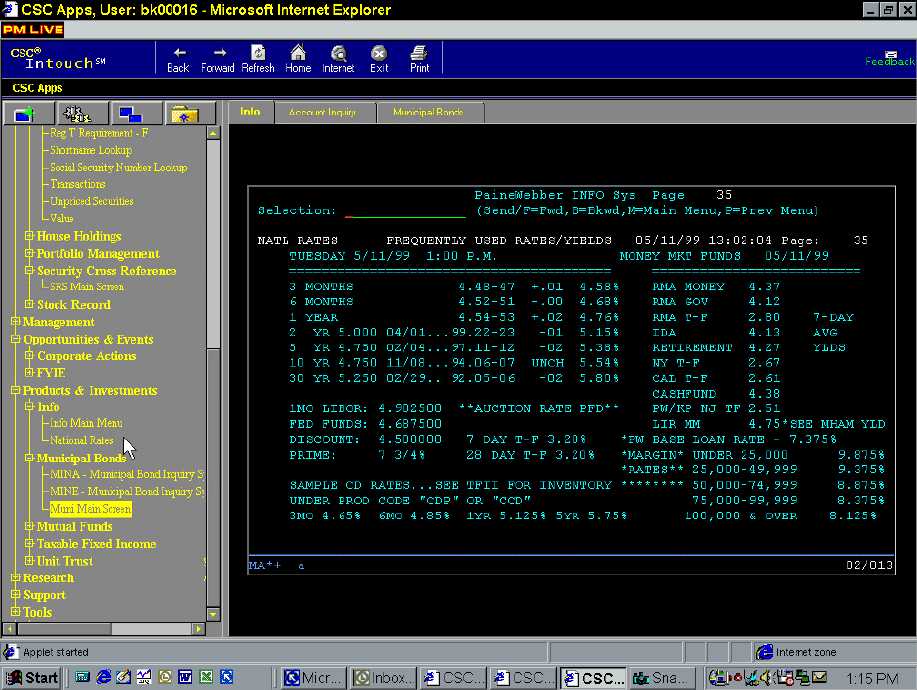Viewport: 917px width, 690px height.
Task: Expand the Corporate Actions node
Action: click(x=29, y=355)
